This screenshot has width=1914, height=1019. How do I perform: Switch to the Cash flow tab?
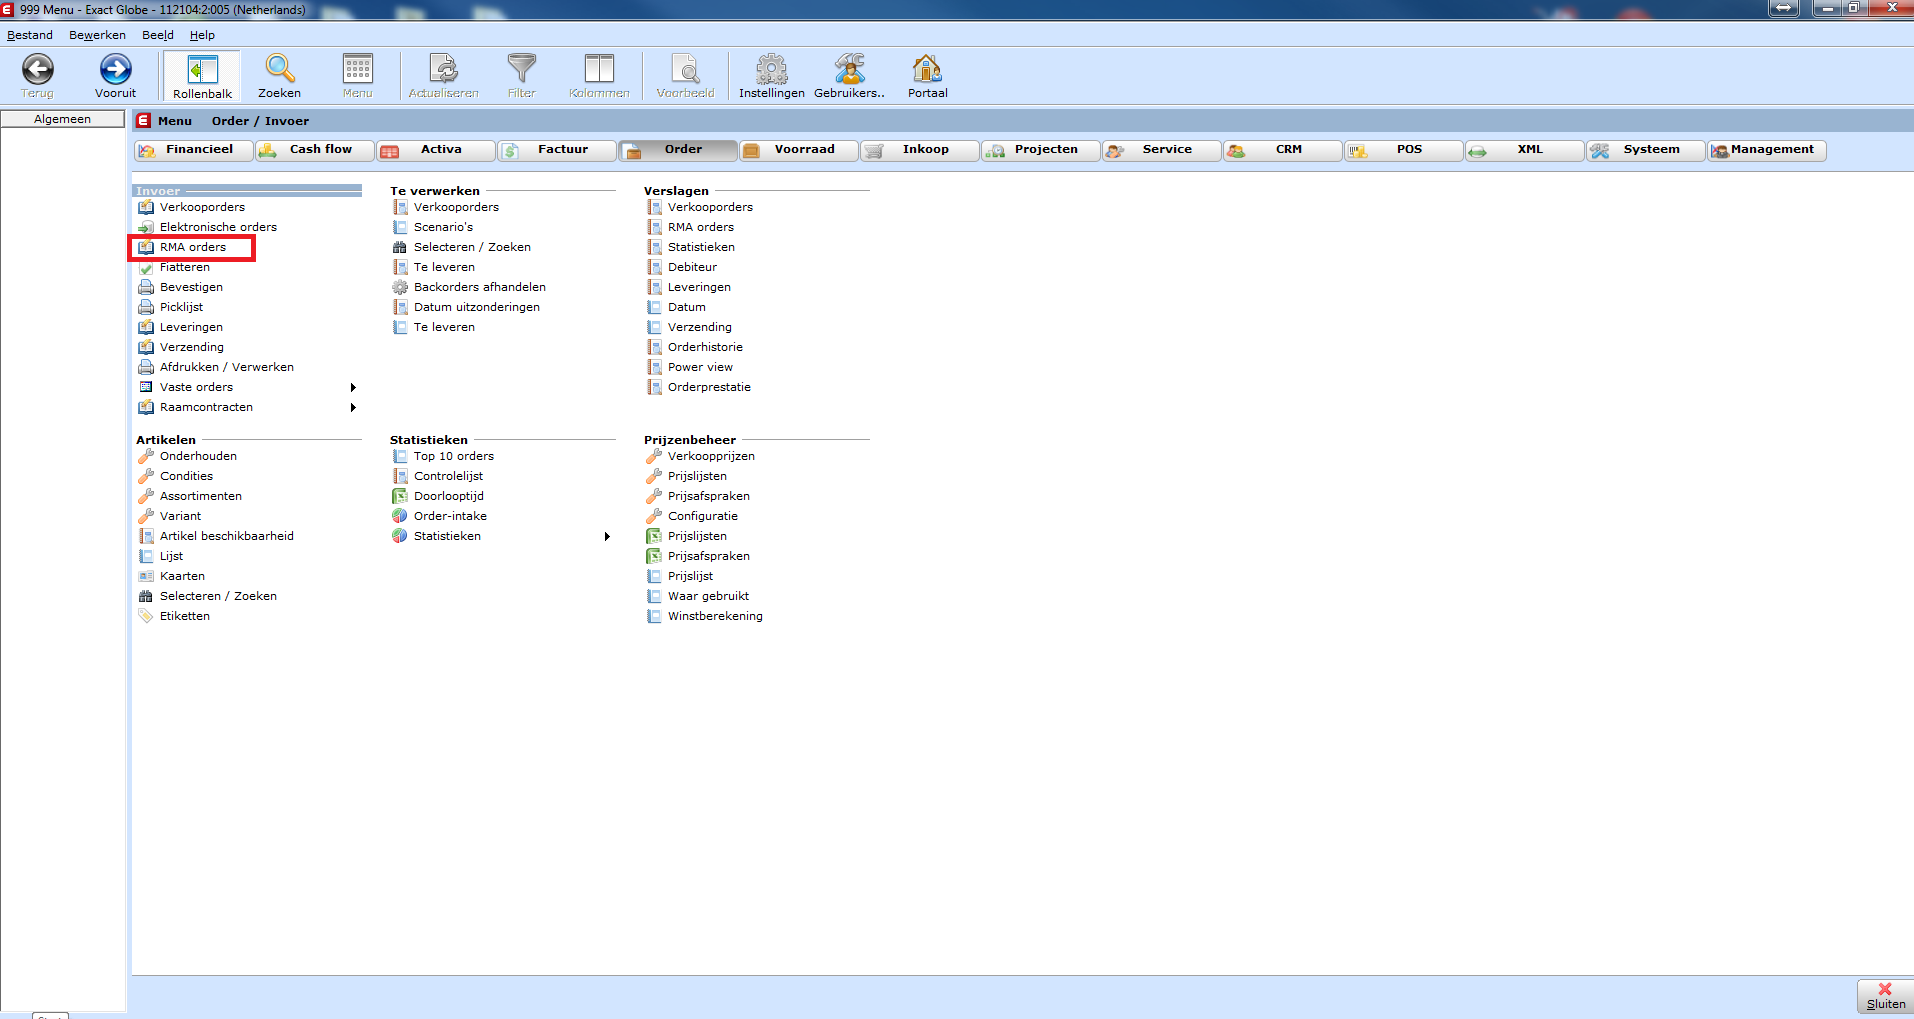[x=315, y=150]
